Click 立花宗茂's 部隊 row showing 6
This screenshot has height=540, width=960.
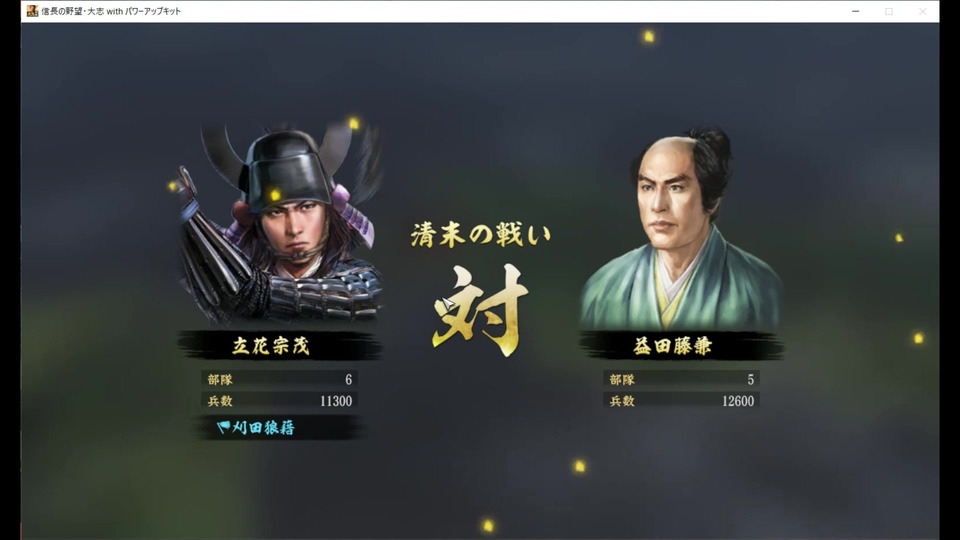(280, 380)
